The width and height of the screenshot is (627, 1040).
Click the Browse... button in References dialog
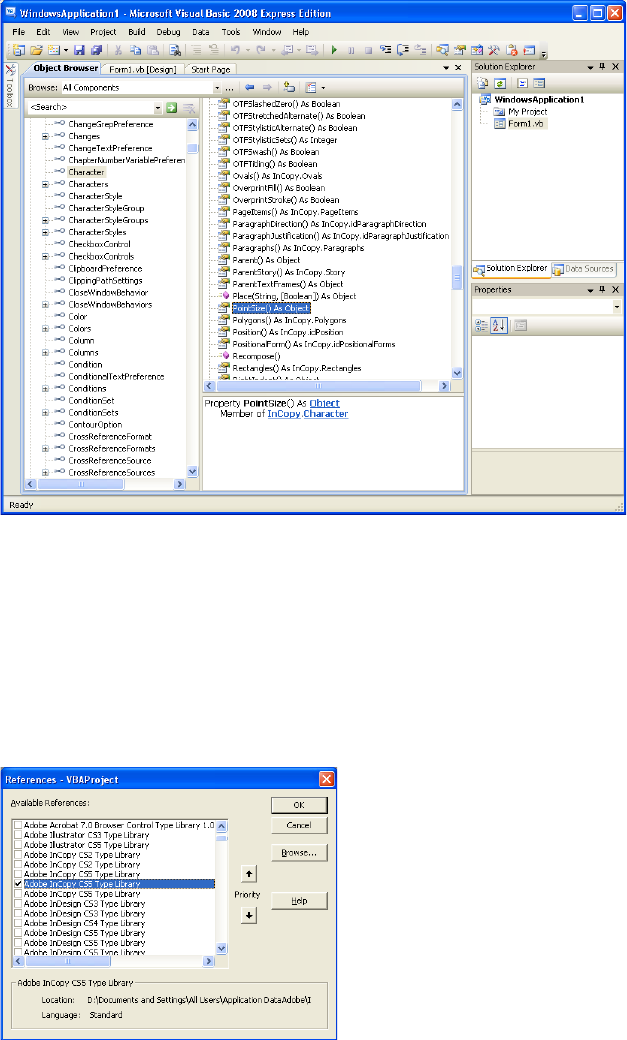[299, 853]
